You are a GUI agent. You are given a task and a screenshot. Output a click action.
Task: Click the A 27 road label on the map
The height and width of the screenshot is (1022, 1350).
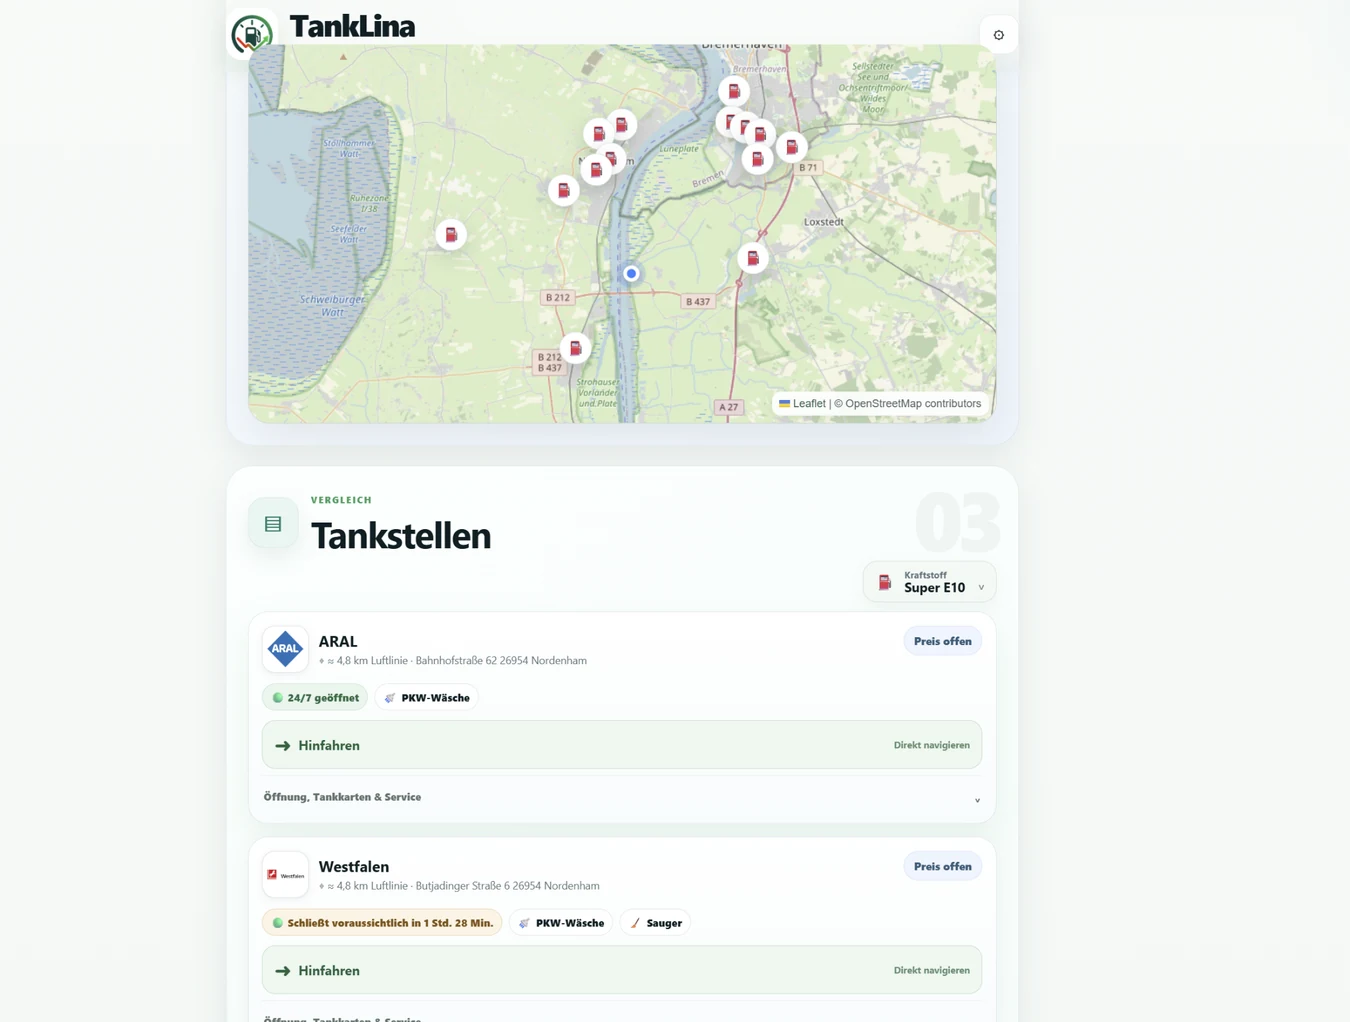tap(729, 407)
